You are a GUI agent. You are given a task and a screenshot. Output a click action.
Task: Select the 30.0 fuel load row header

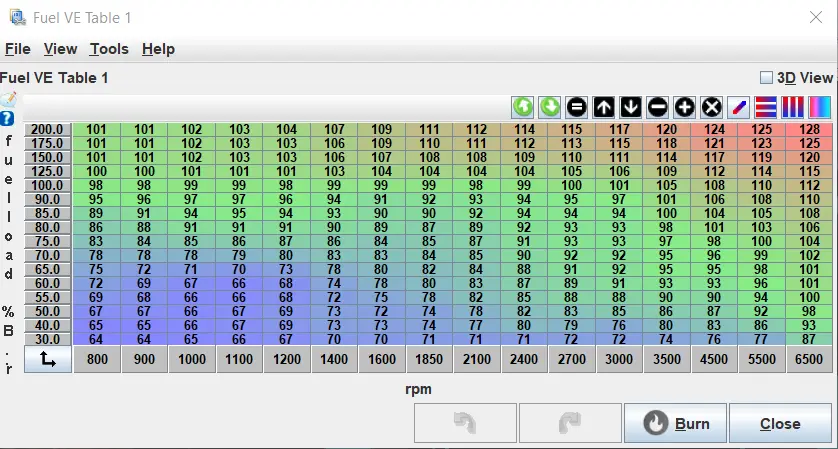48,339
